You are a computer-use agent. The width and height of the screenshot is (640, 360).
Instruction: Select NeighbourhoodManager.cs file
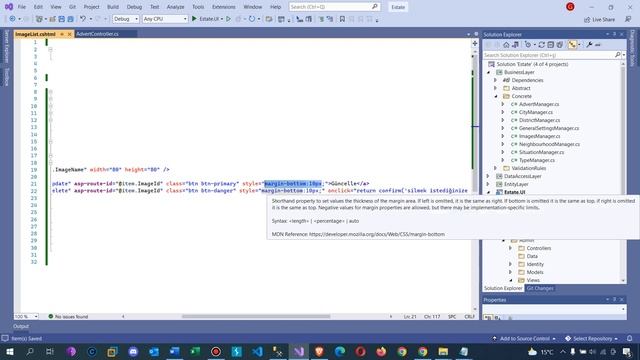(x=549, y=144)
